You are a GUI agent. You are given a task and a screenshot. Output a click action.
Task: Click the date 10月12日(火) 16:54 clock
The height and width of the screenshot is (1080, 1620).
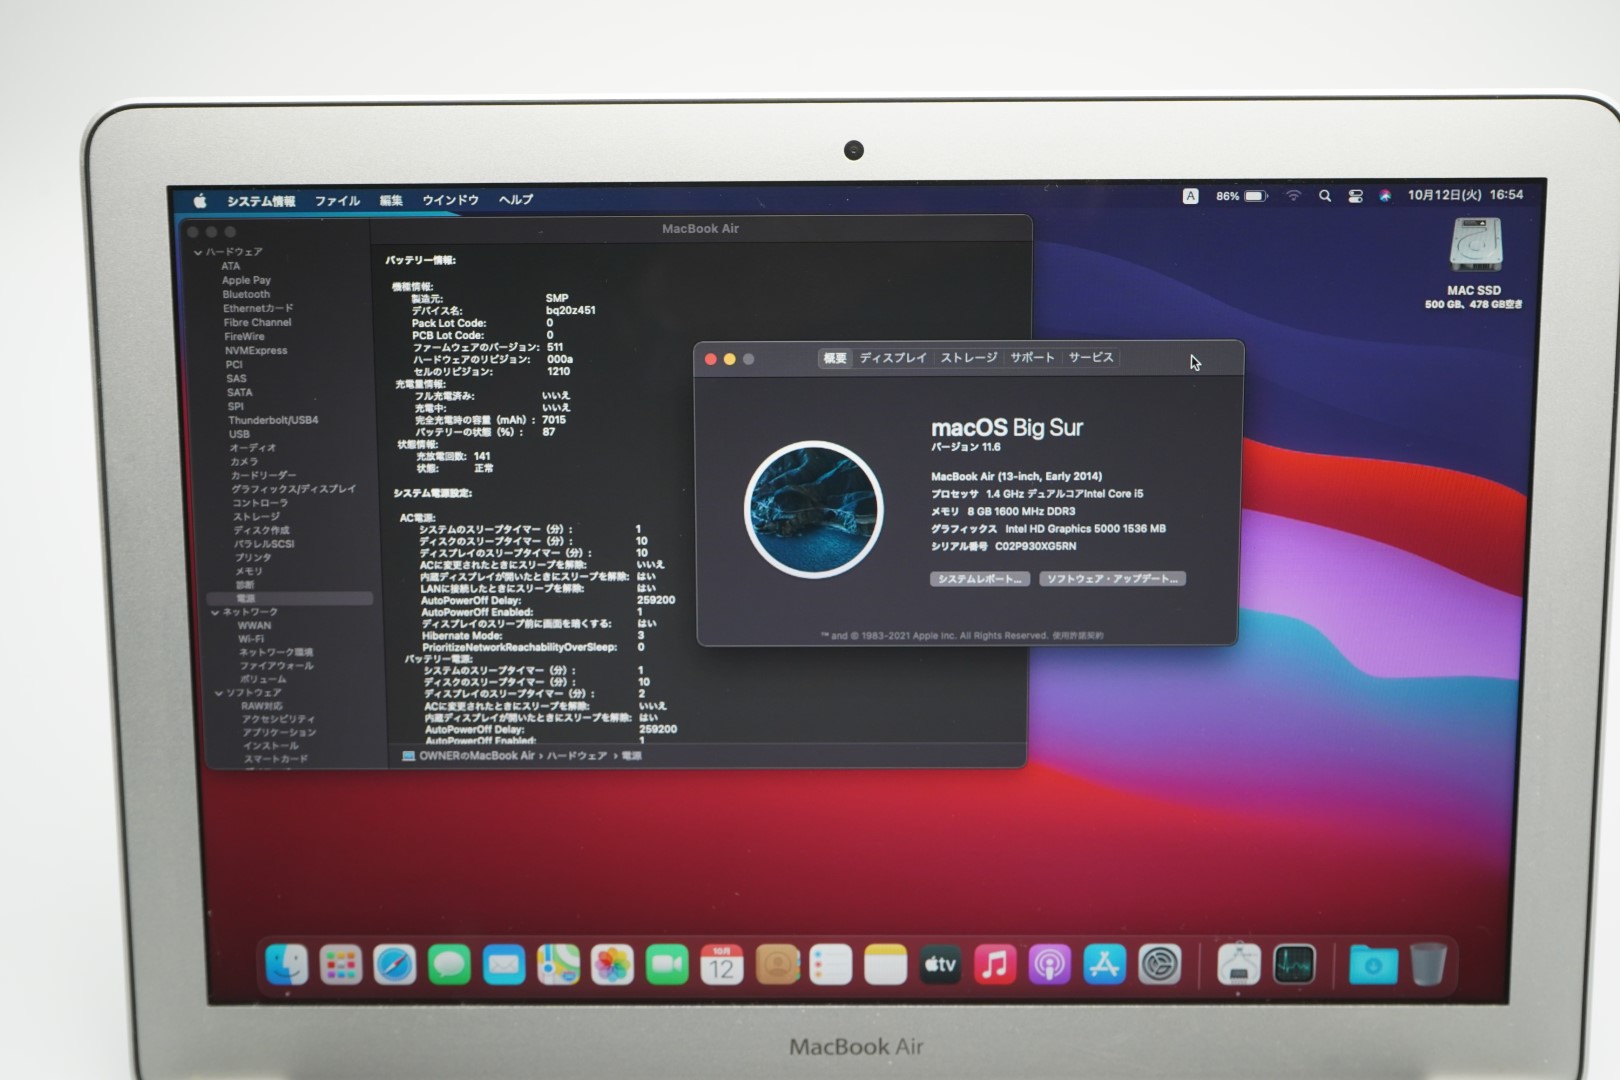point(1465,195)
